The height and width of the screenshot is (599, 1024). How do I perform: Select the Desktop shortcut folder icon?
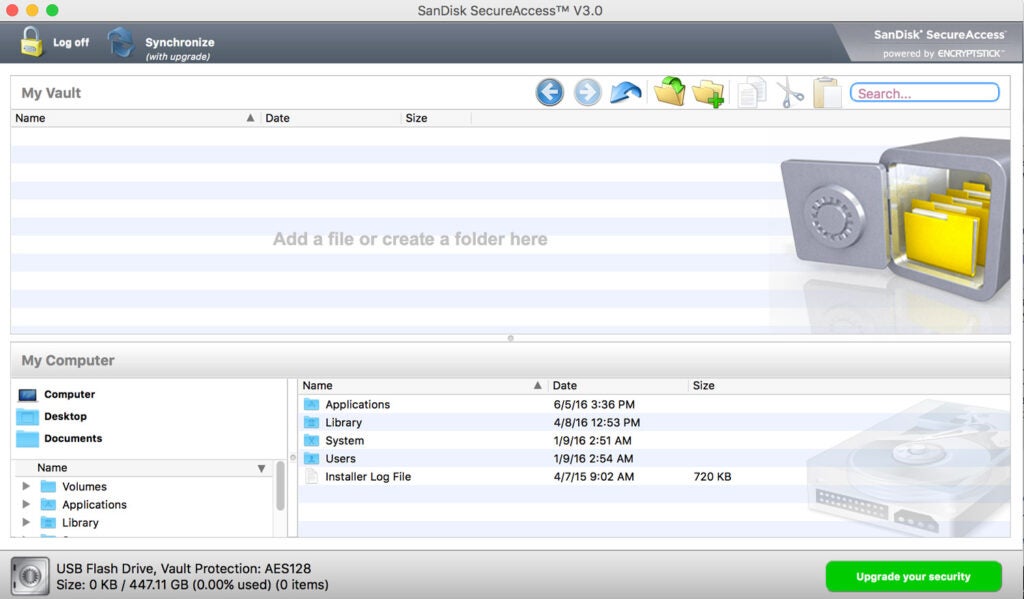27,417
